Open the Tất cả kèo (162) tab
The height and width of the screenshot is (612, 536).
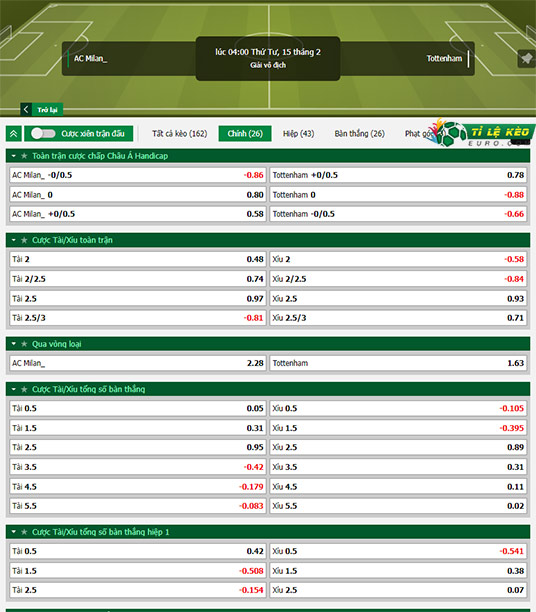(180, 133)
